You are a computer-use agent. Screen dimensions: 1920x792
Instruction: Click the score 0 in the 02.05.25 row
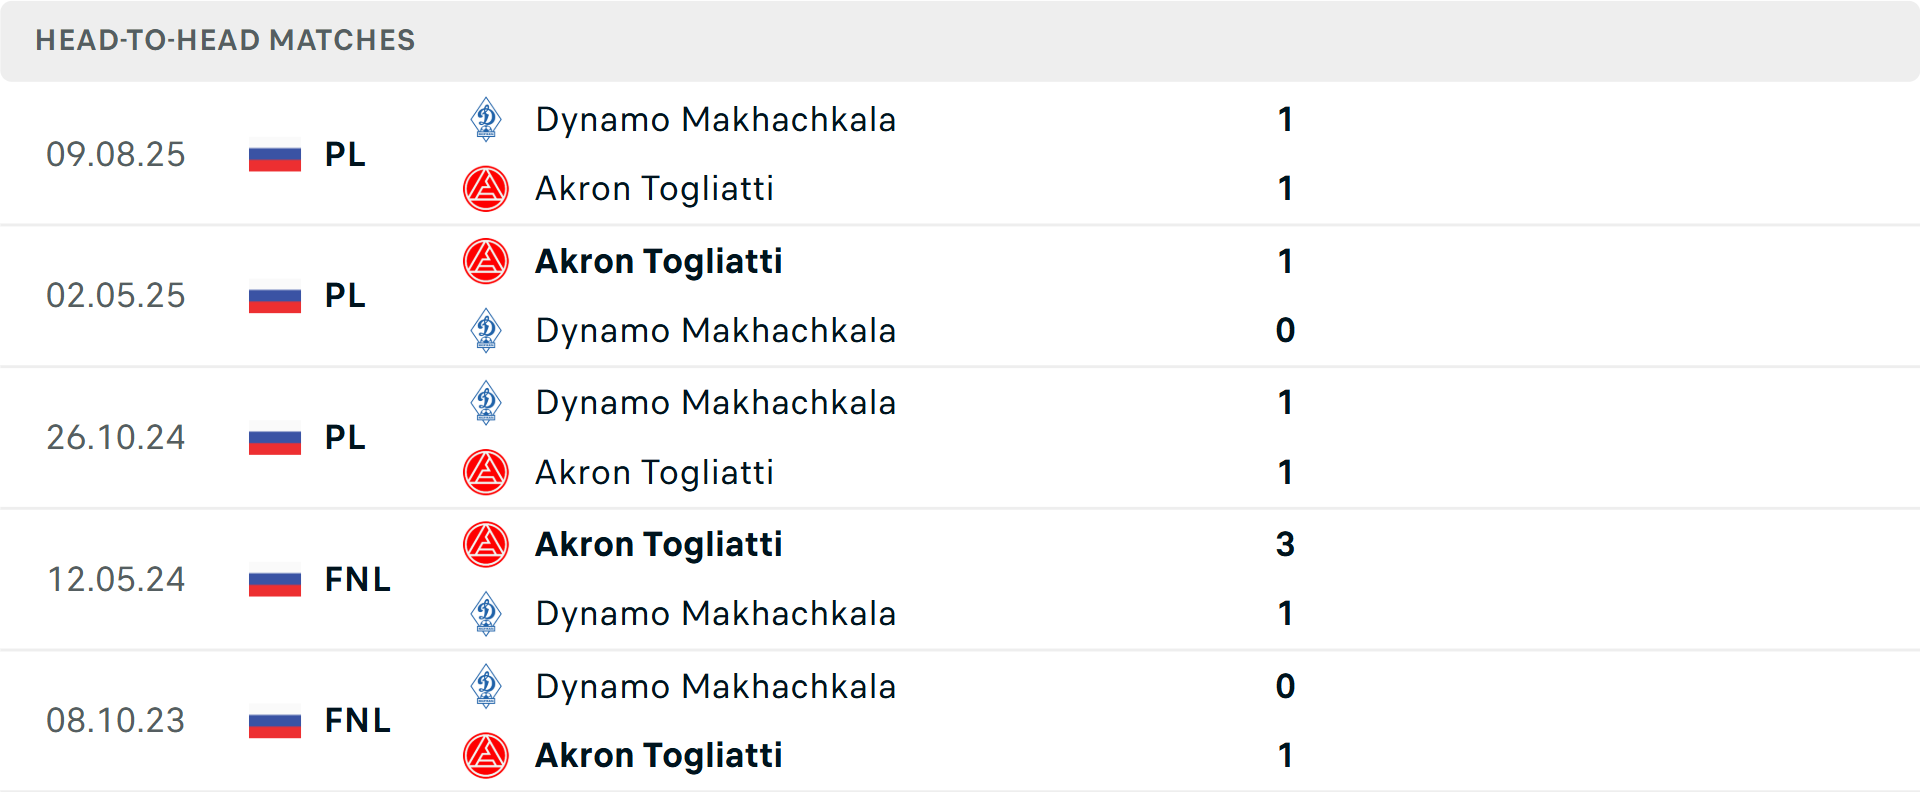click(x=1286, y=330)
